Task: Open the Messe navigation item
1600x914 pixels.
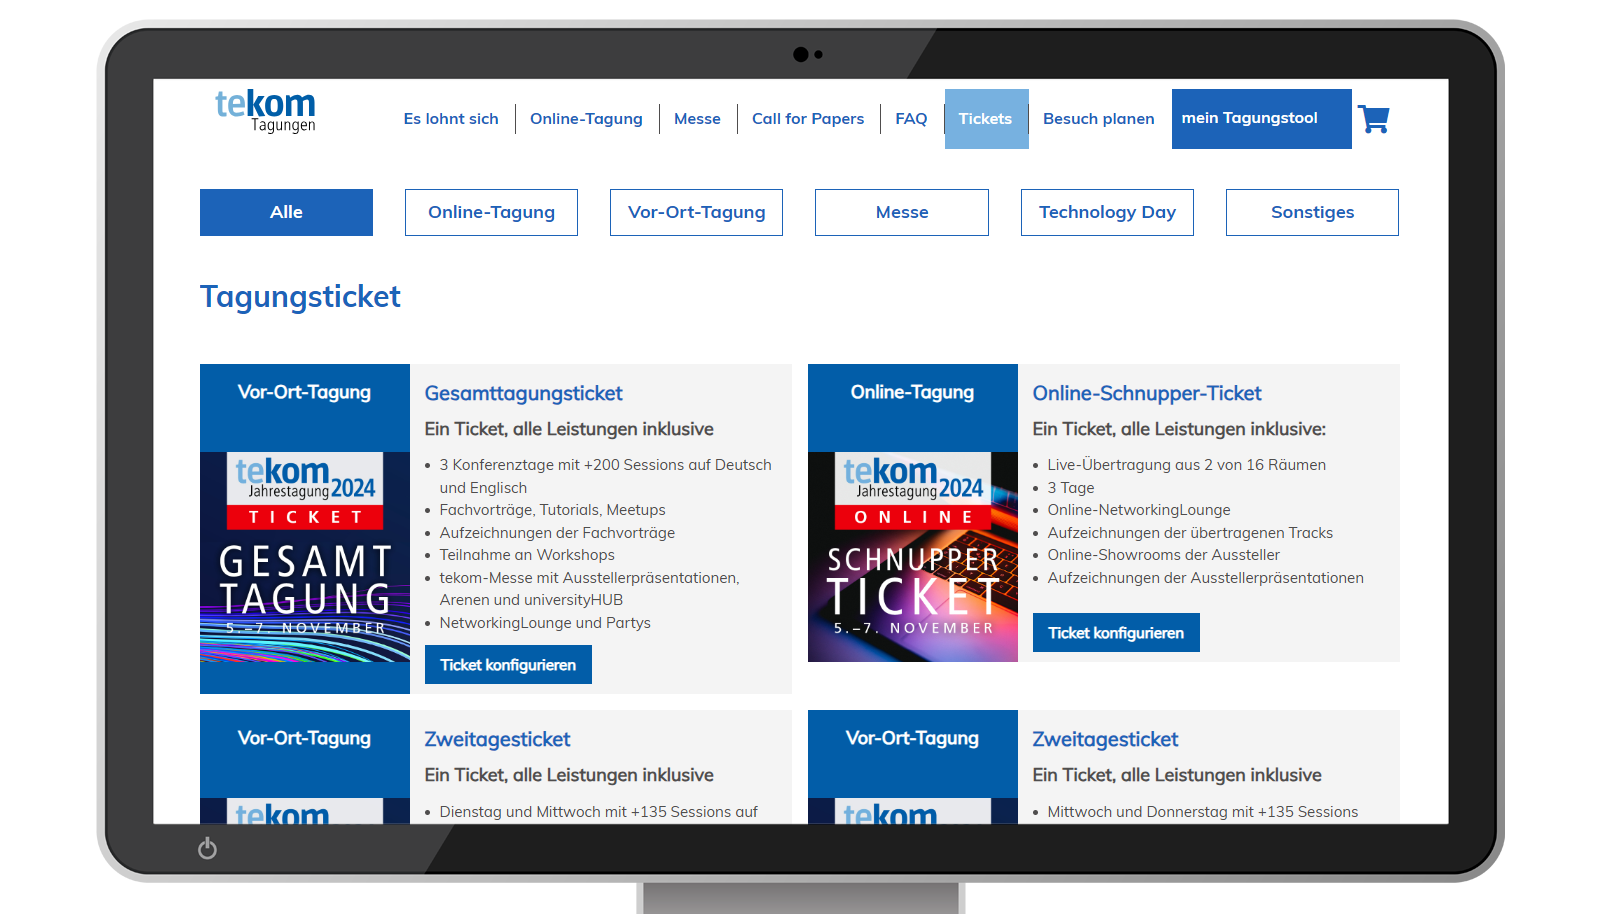Action: (697, 118)
